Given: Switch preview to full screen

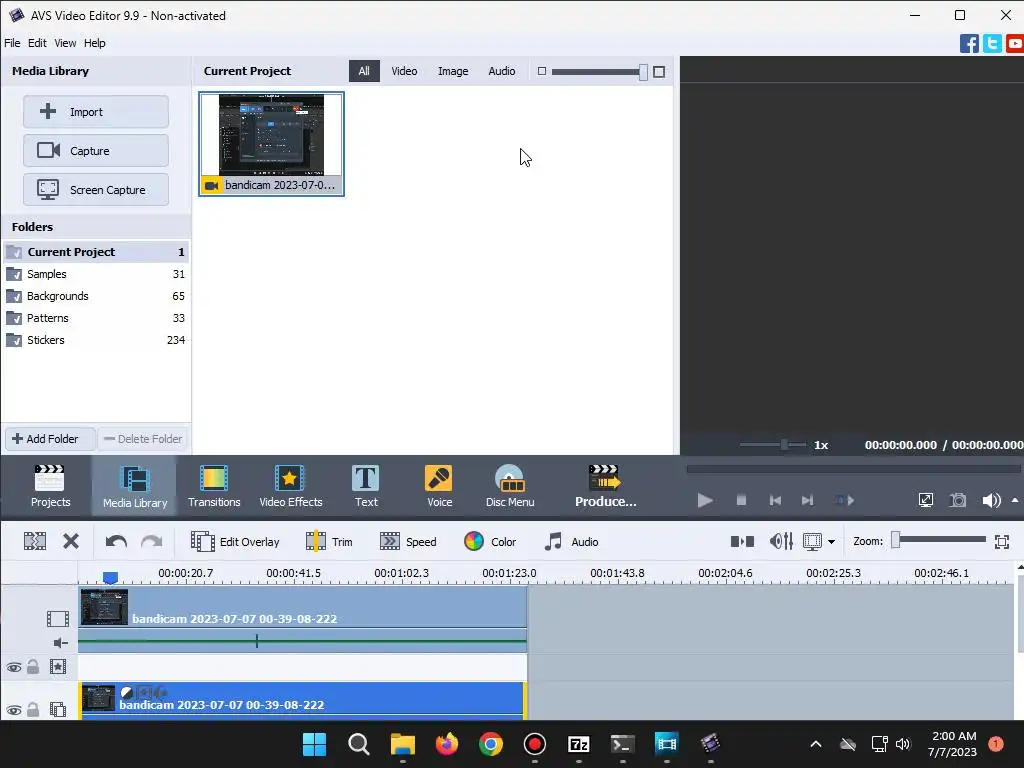Looking at the screenshot, I should pyautogui.click(x=925, y=500).
